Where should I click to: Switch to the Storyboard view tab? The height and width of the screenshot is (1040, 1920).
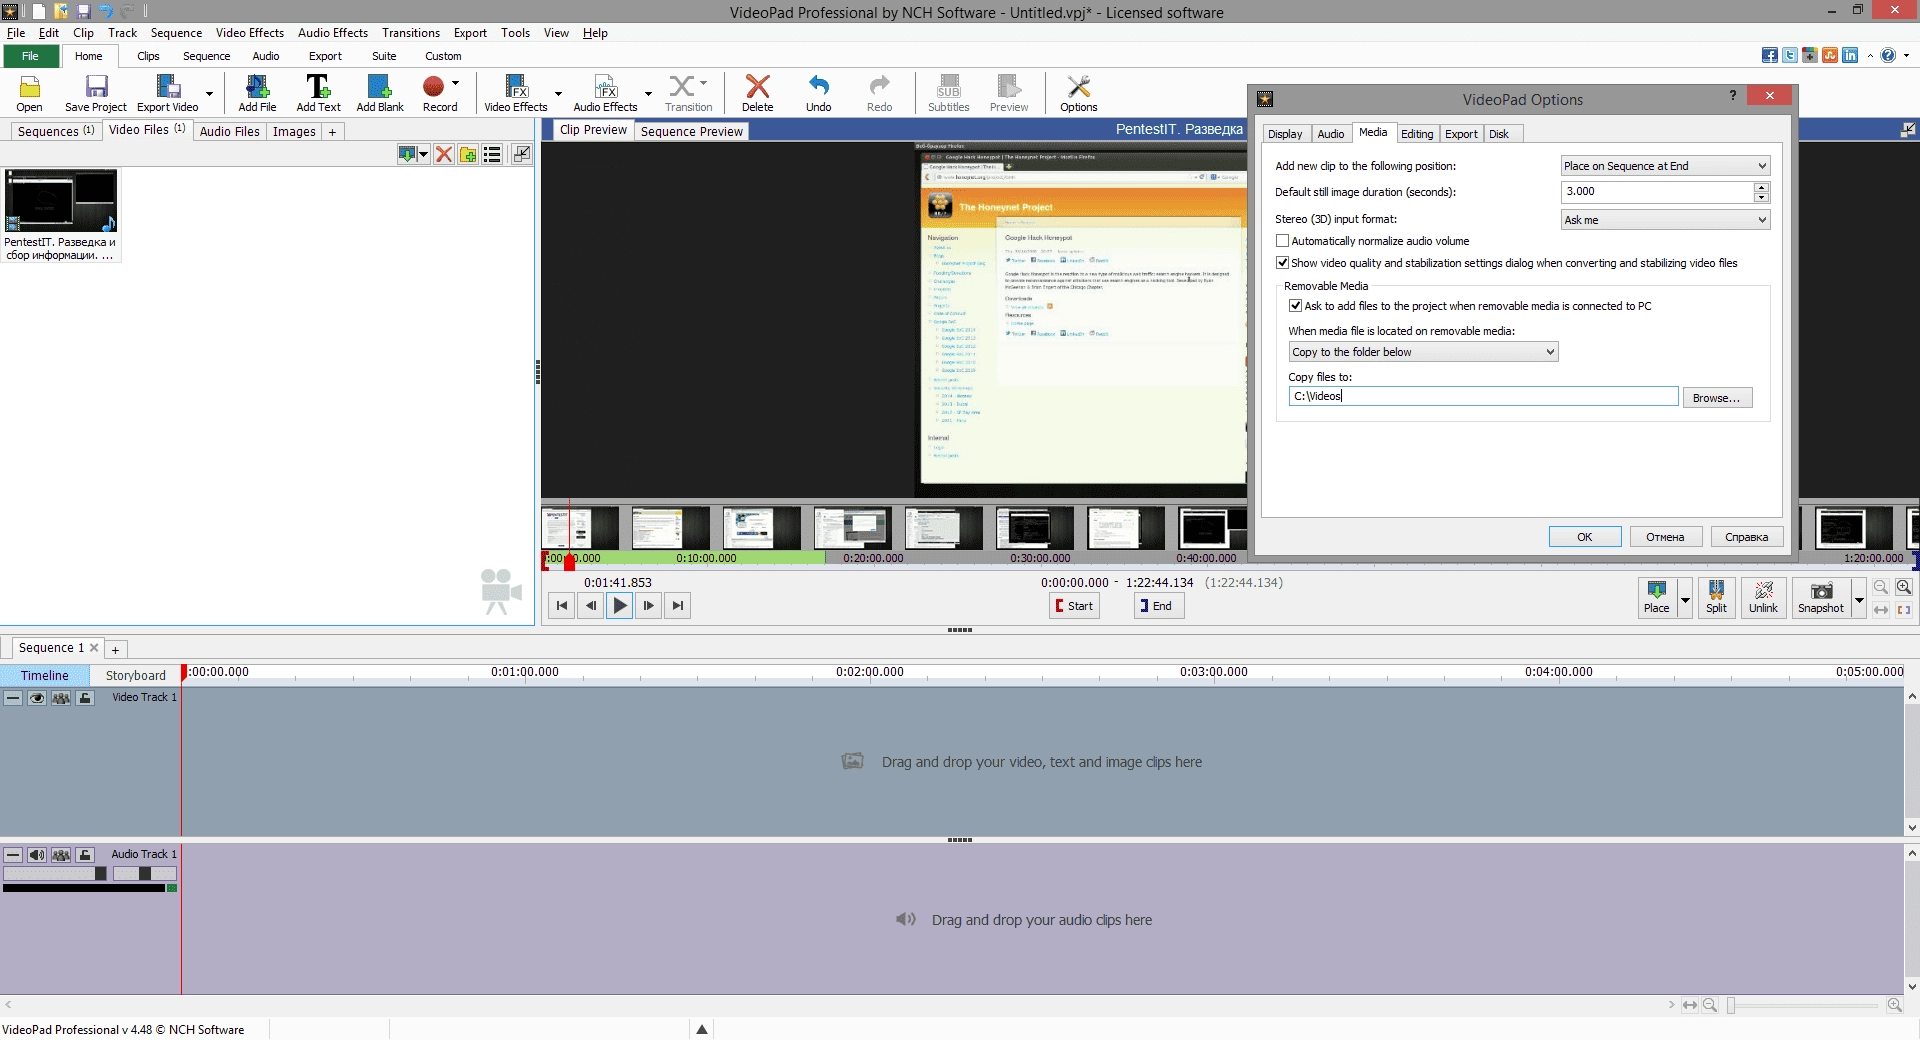tap(135, 676)
